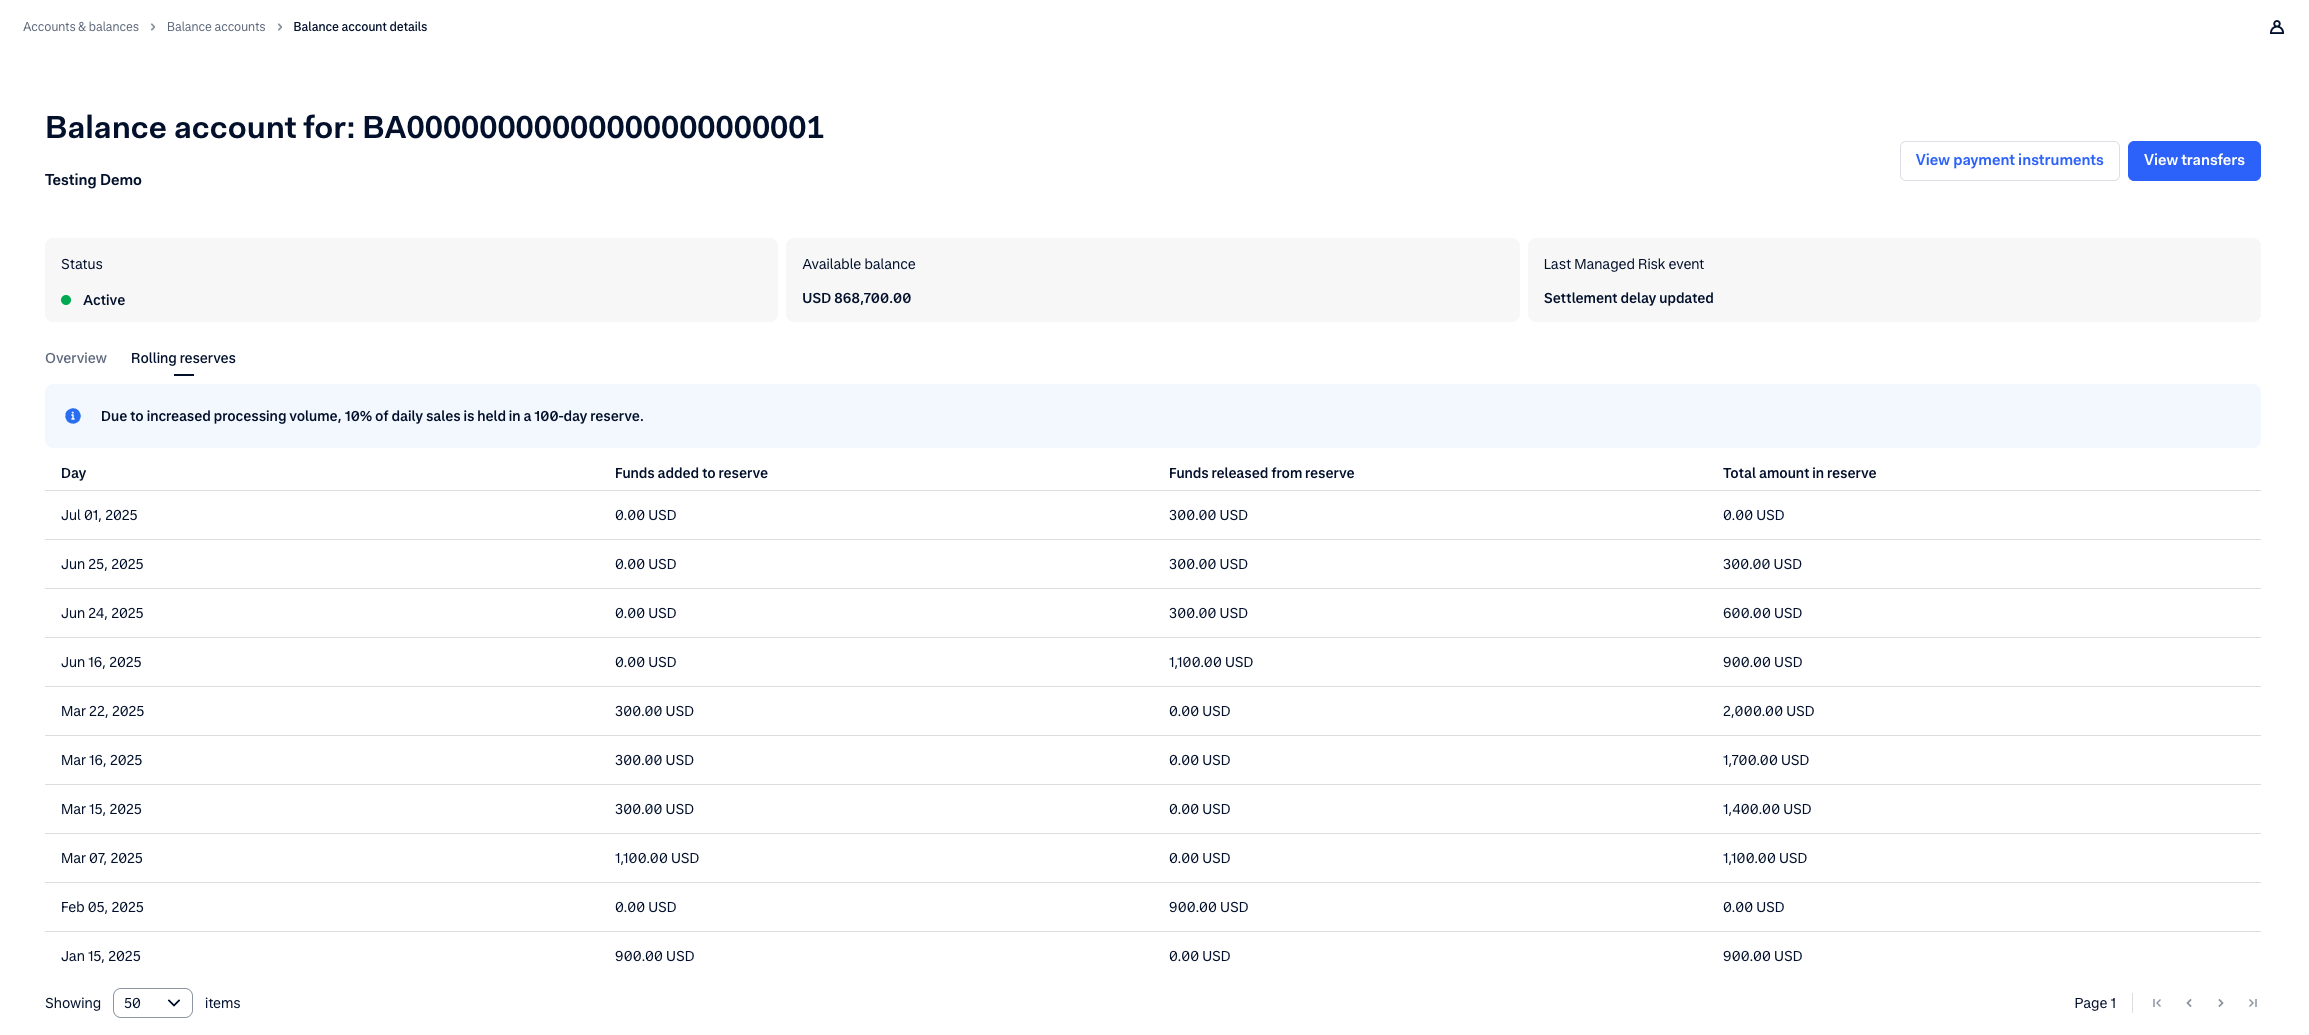Click the Funds released from reserve header
The width and height of the screenshot is (2309, 1035).
pyautogui.click(x=1261, y=473)
